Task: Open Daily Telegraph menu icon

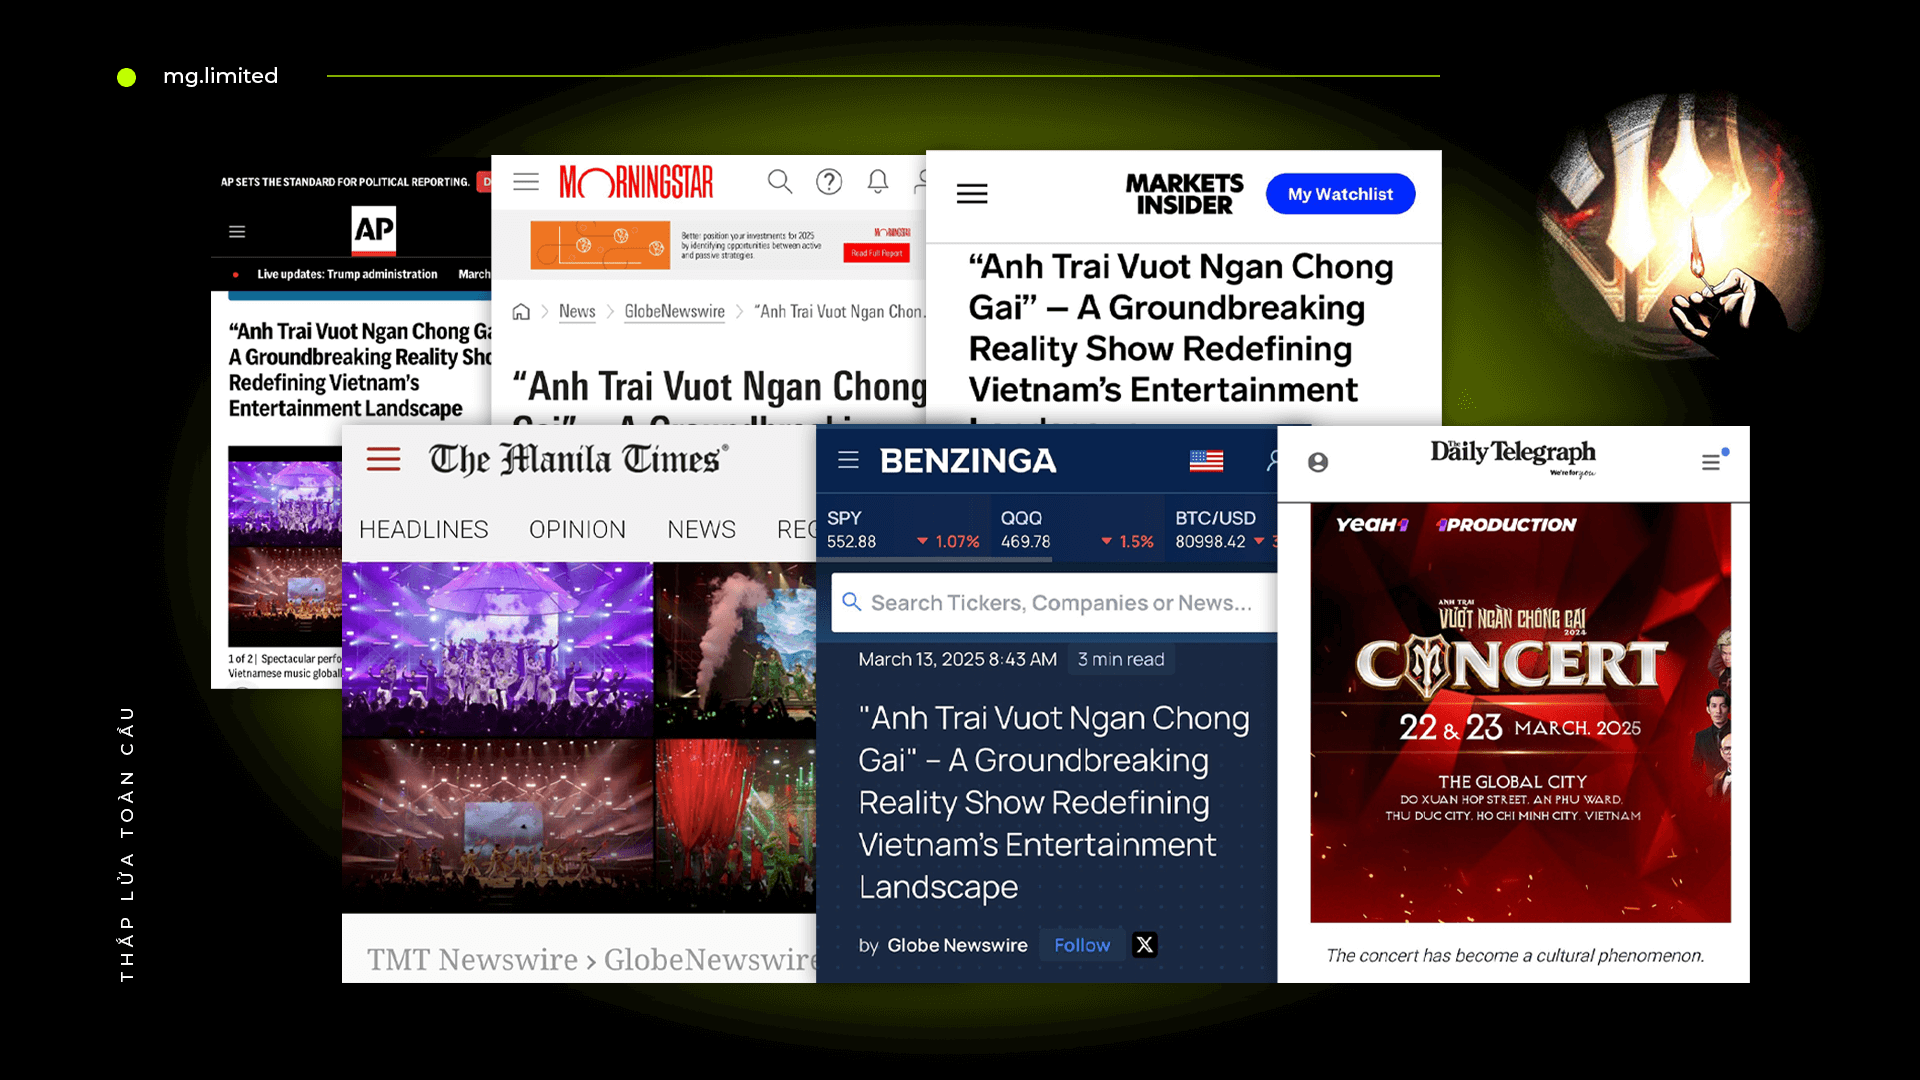Action: 1713,461
